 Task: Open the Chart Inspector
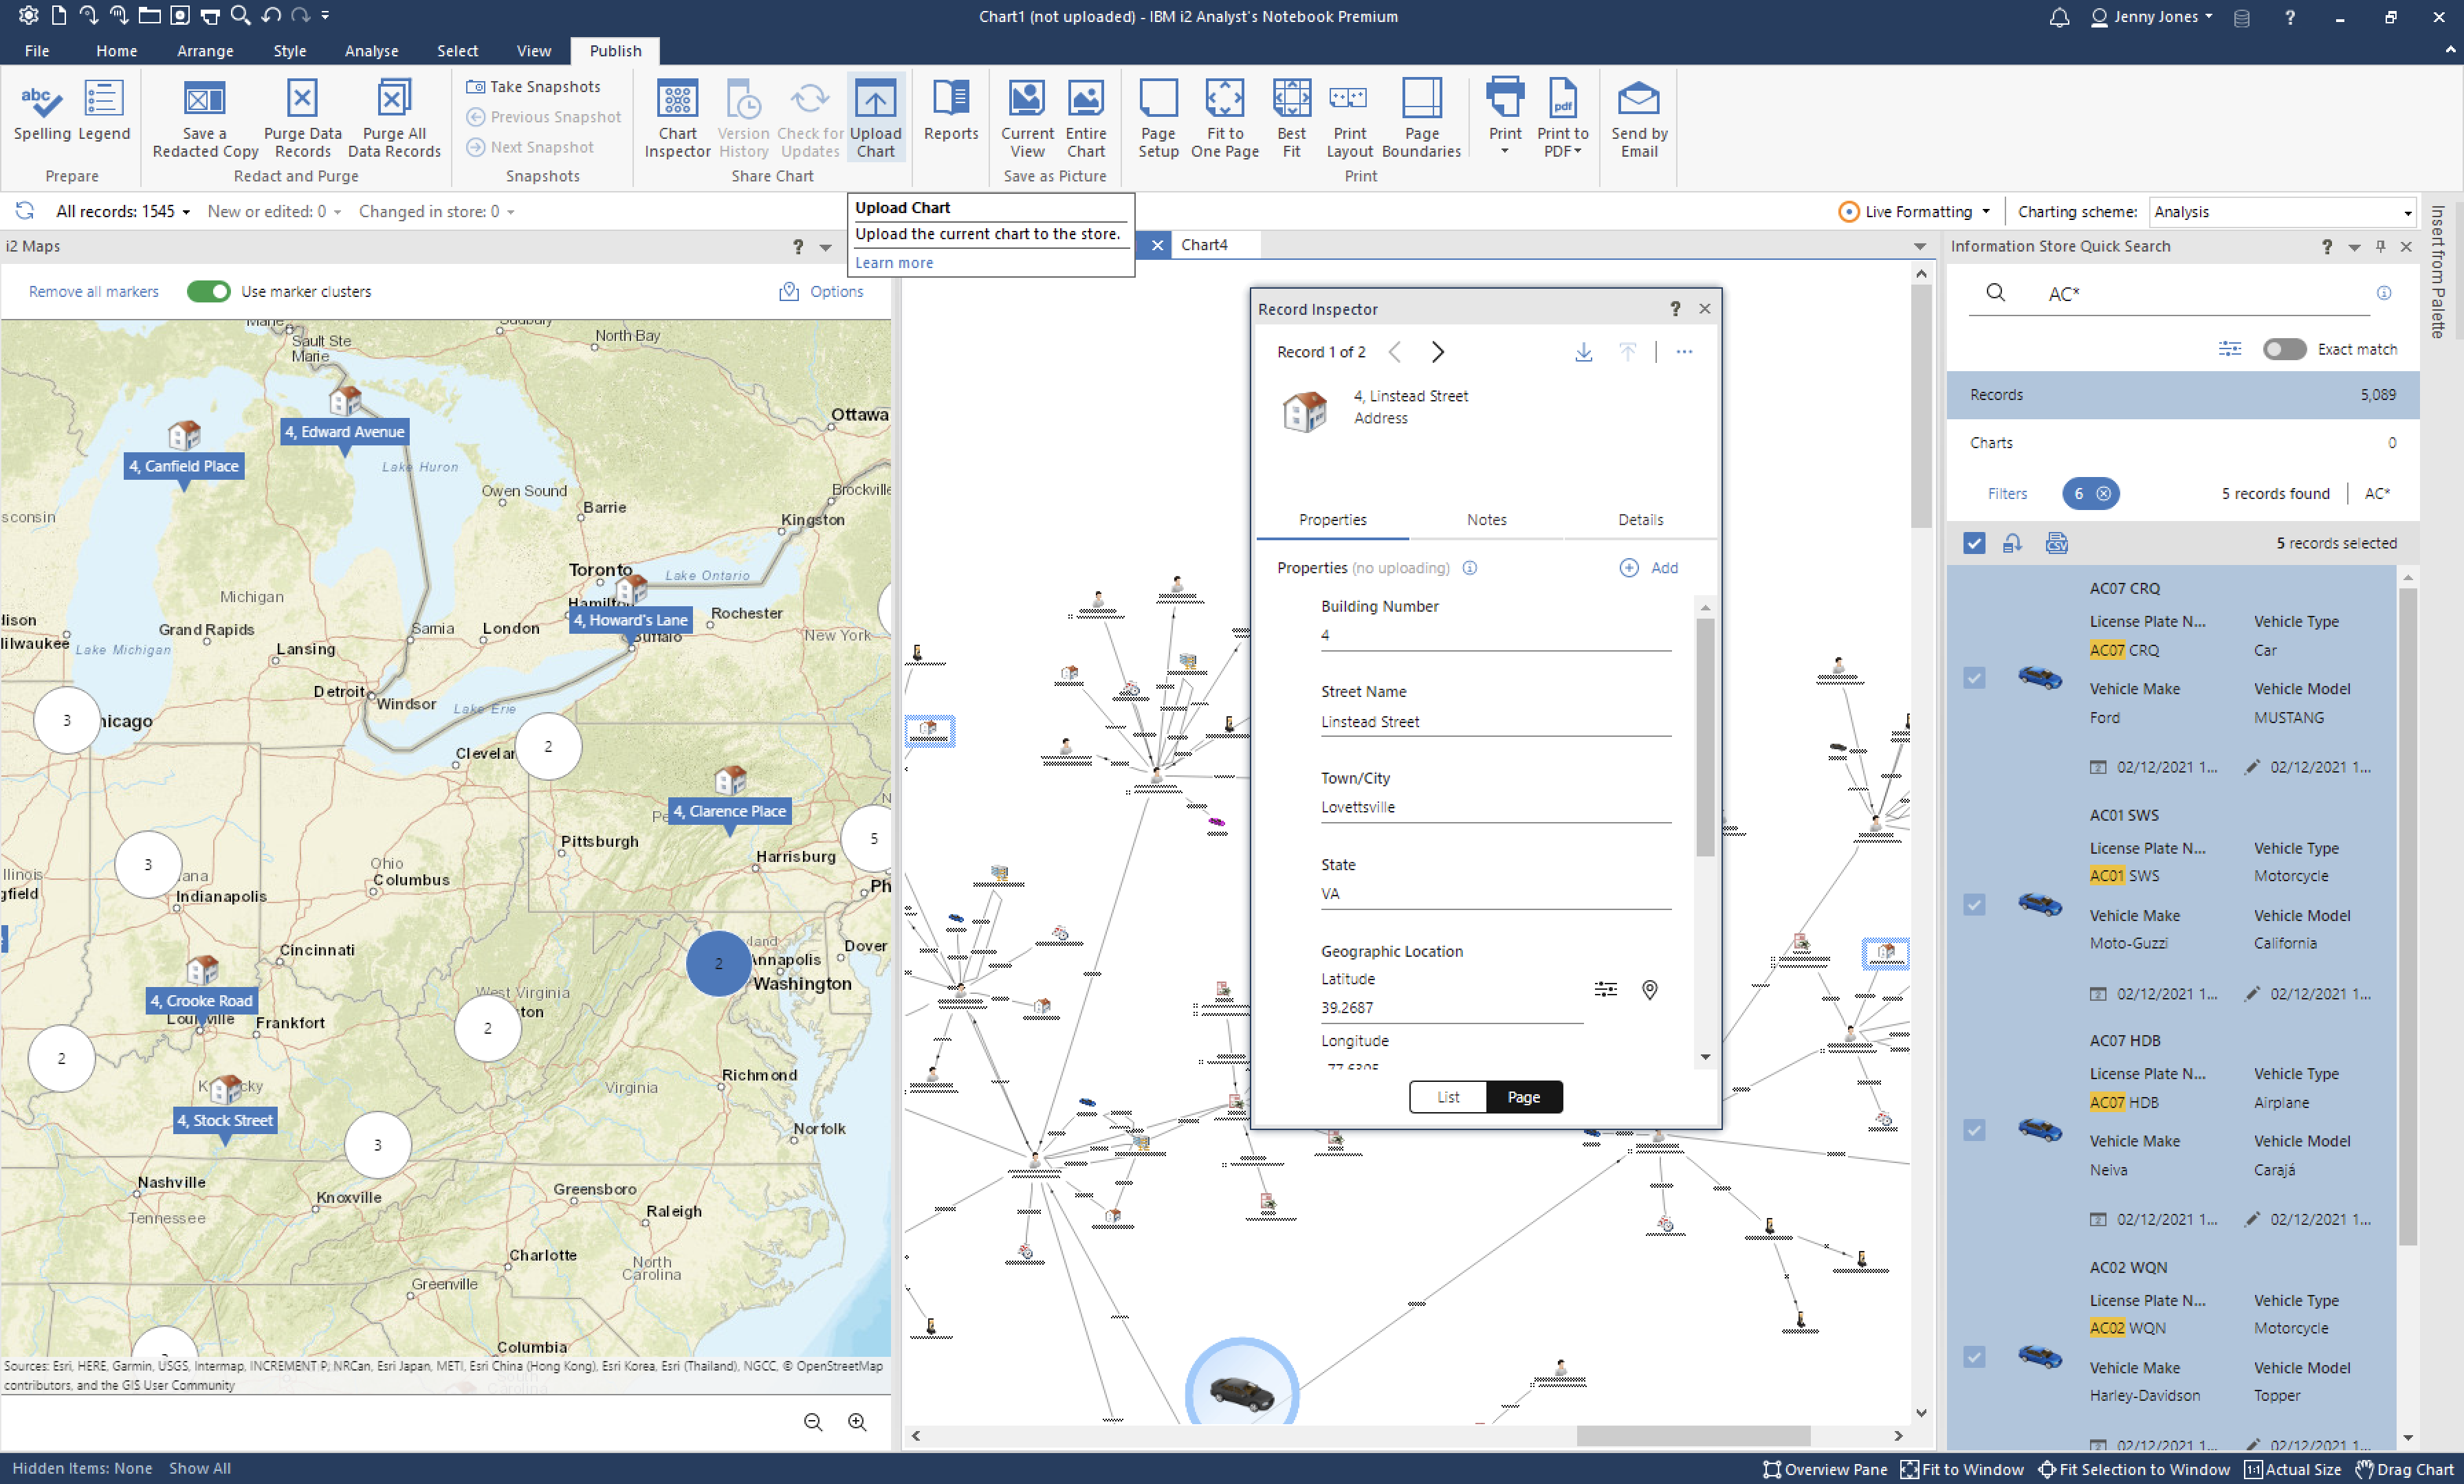(x=678, y=117)
